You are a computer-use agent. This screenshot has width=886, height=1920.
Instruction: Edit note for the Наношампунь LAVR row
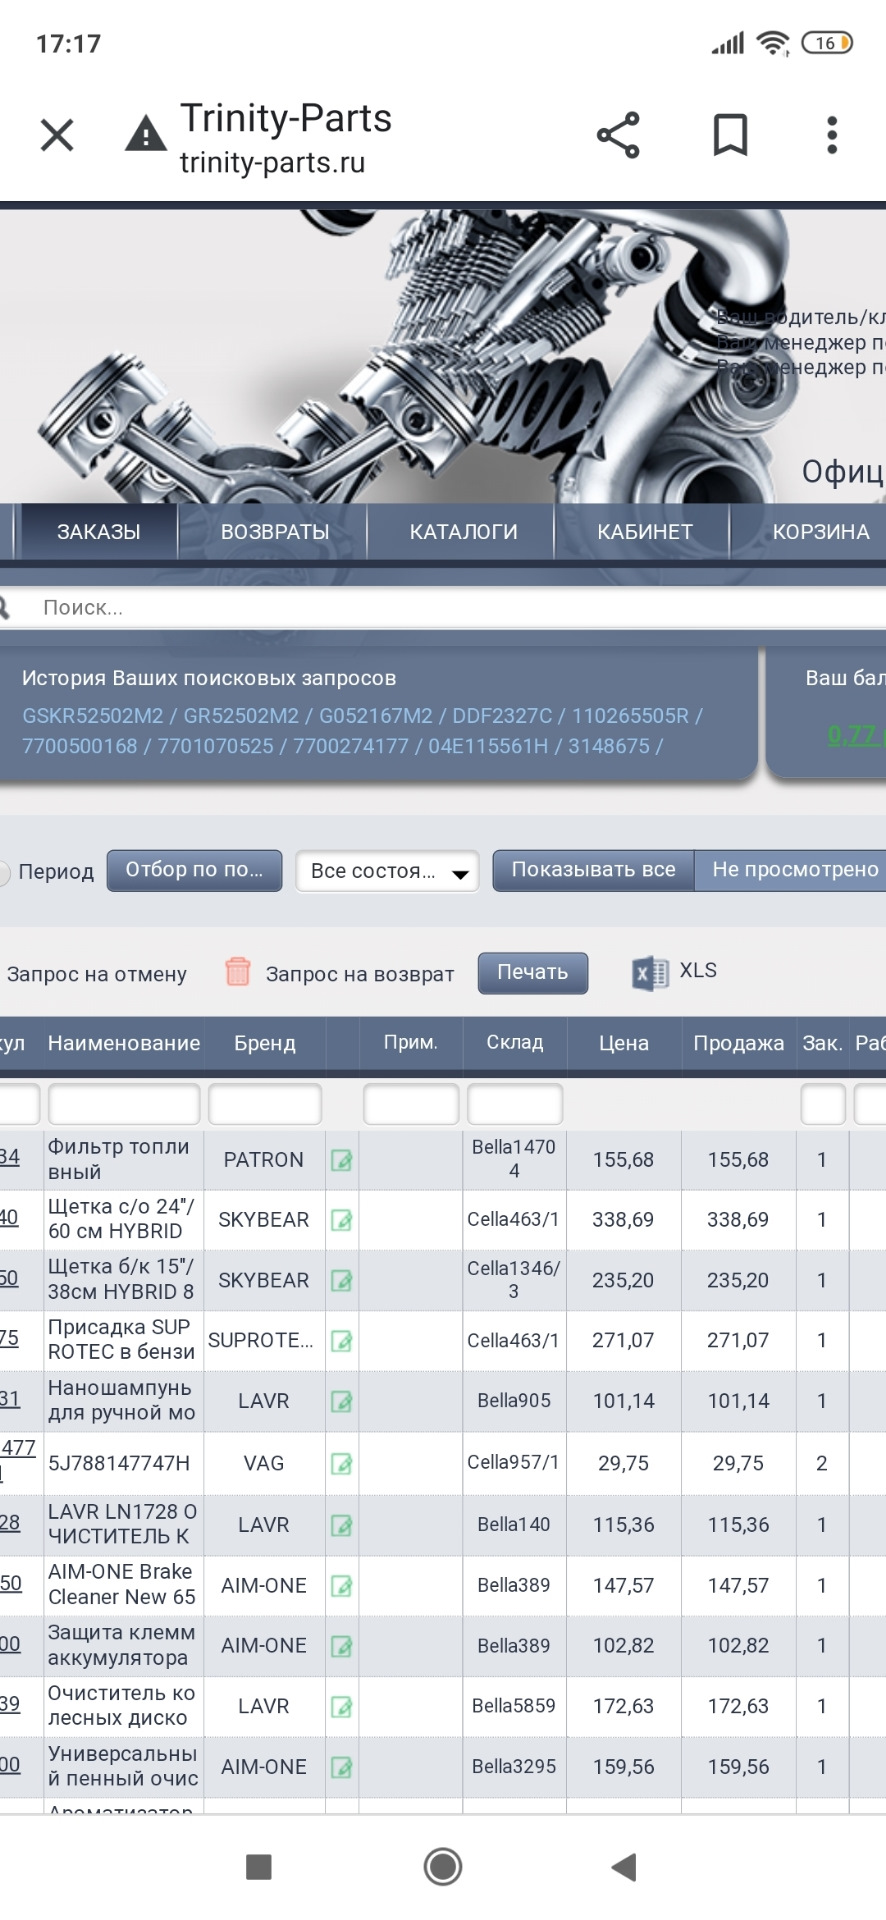[342, 1402]
